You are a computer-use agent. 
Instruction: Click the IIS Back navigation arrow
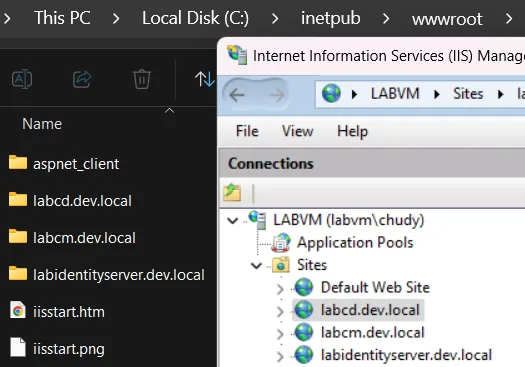tap(237, 95)
